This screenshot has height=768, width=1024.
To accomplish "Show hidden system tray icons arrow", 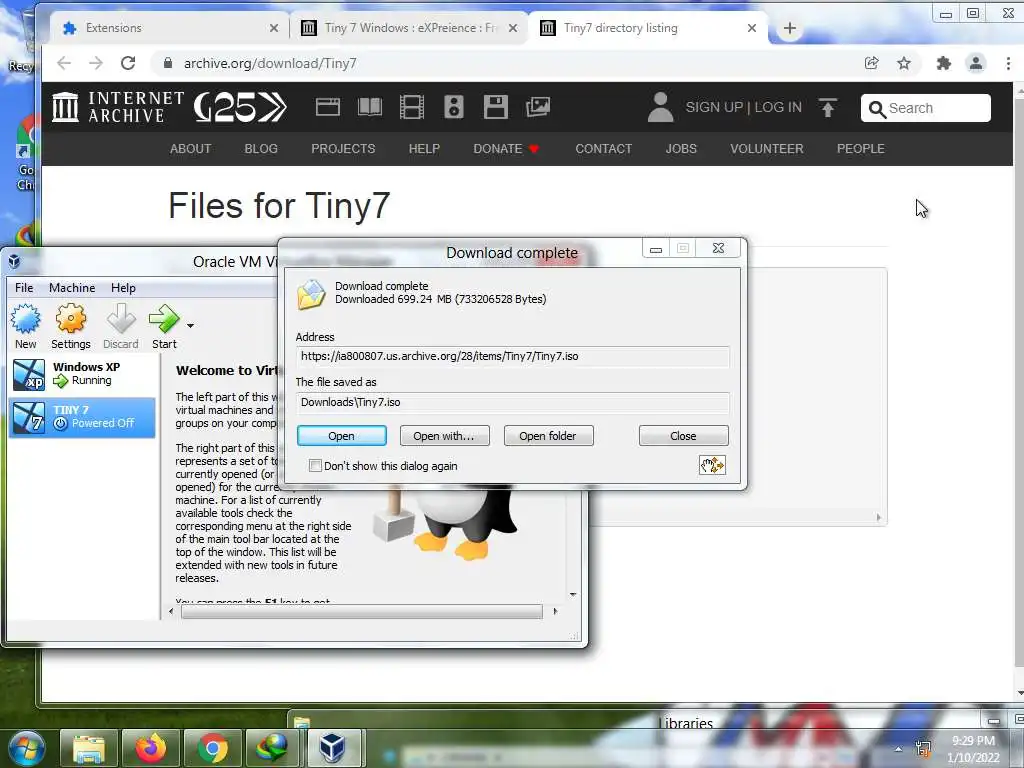I will click(x=898, y=750).
